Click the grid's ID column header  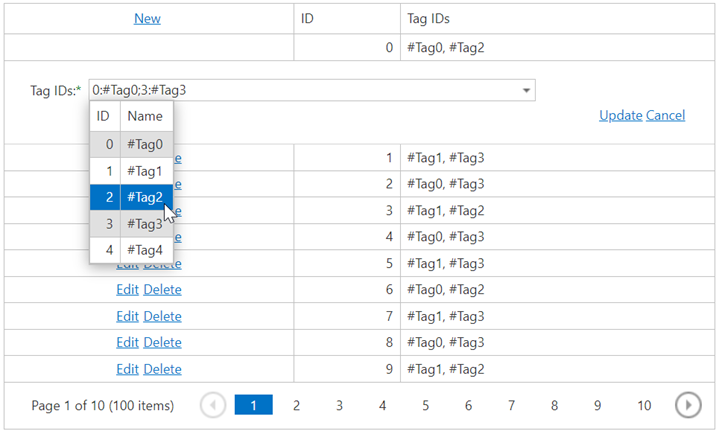click(347, 19)
